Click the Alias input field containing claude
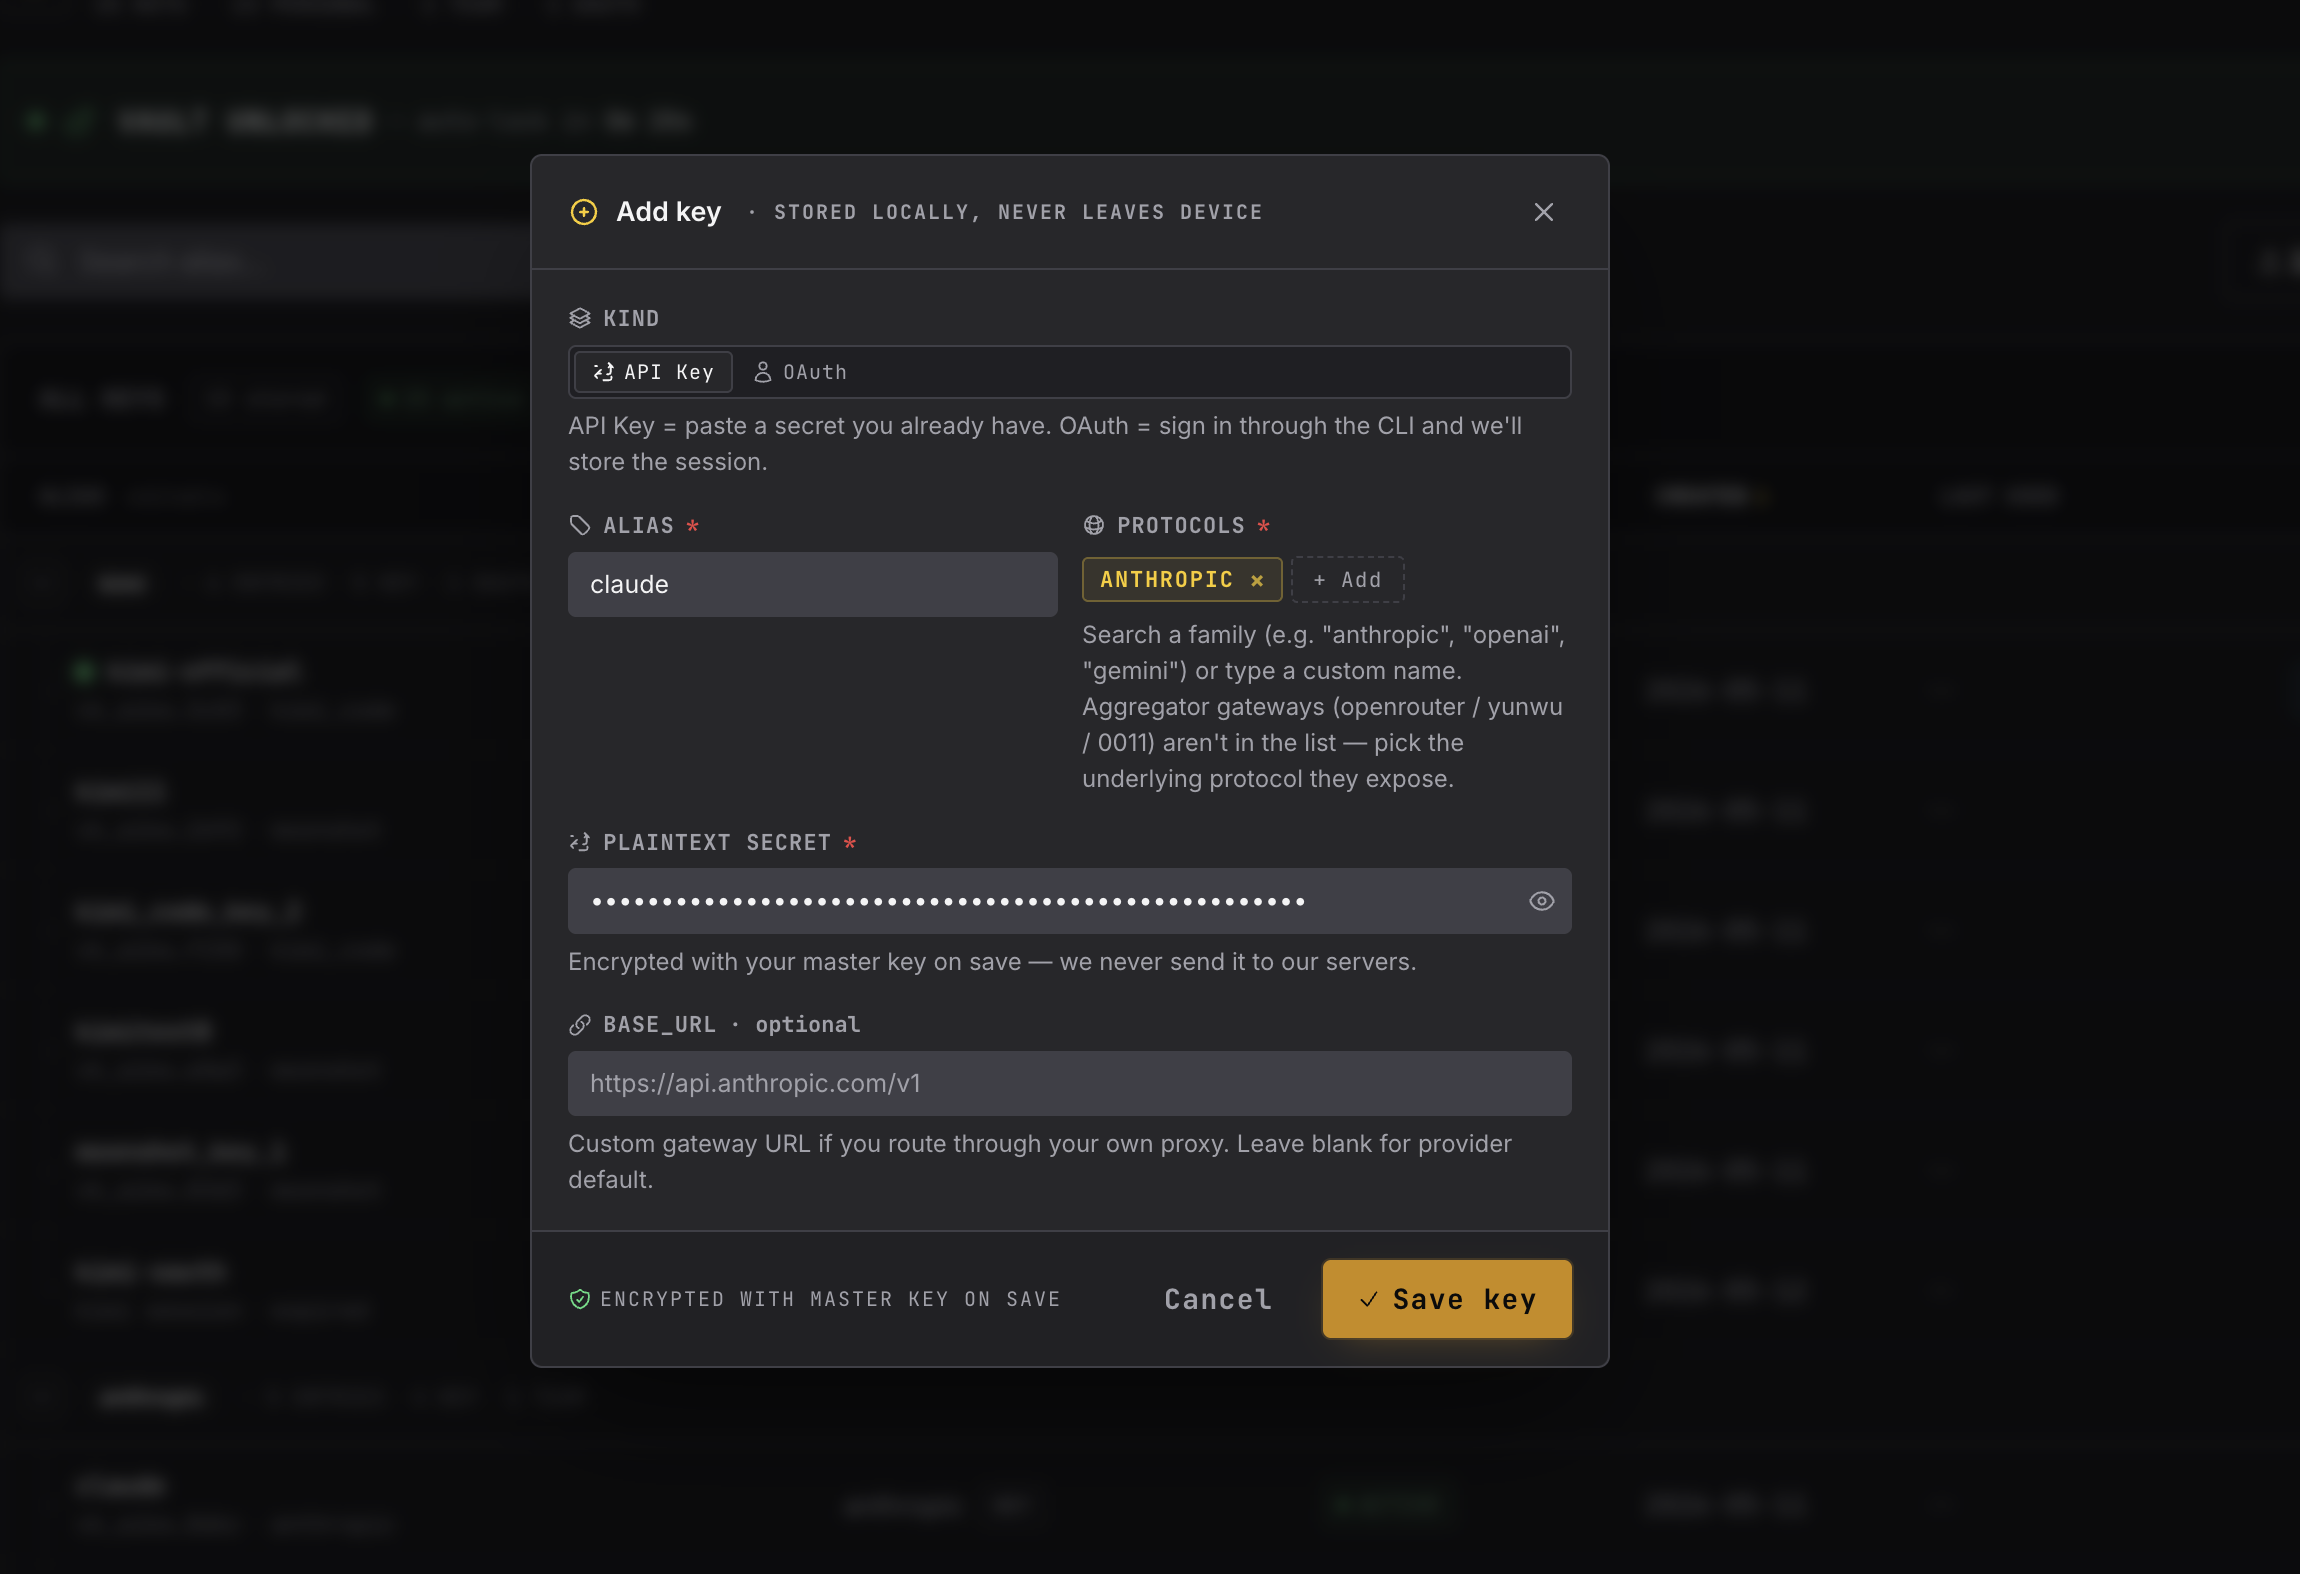Screen dimensions: 2300x1574 coord(812,584)
